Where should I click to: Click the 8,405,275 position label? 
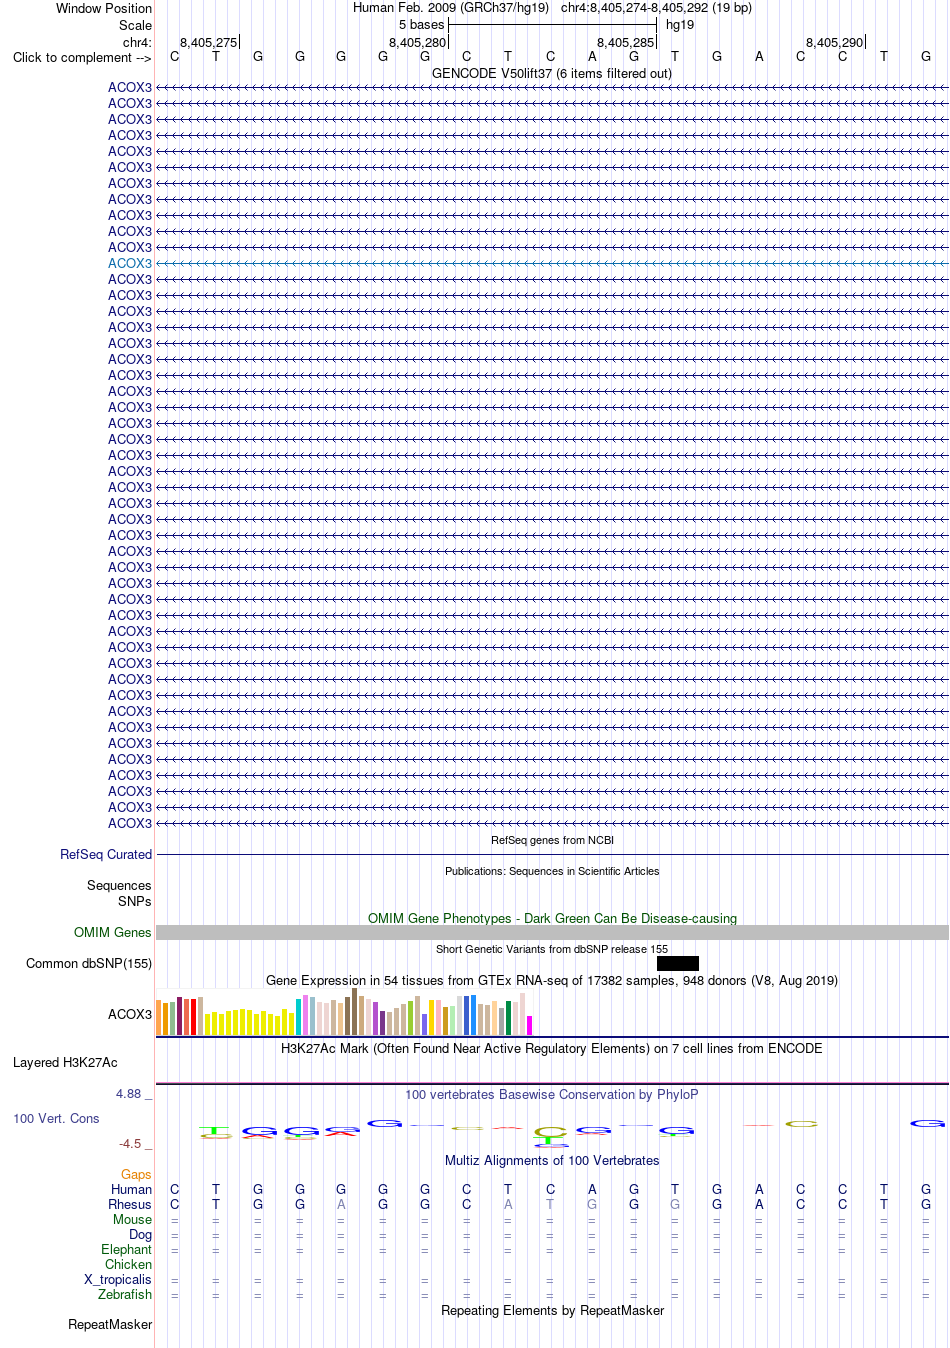pyautogui.click(x=209, y=42)
